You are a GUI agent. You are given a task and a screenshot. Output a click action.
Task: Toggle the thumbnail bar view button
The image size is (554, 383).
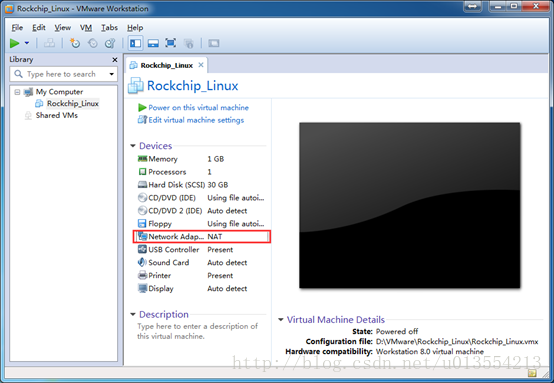click(x=153, y=43)
